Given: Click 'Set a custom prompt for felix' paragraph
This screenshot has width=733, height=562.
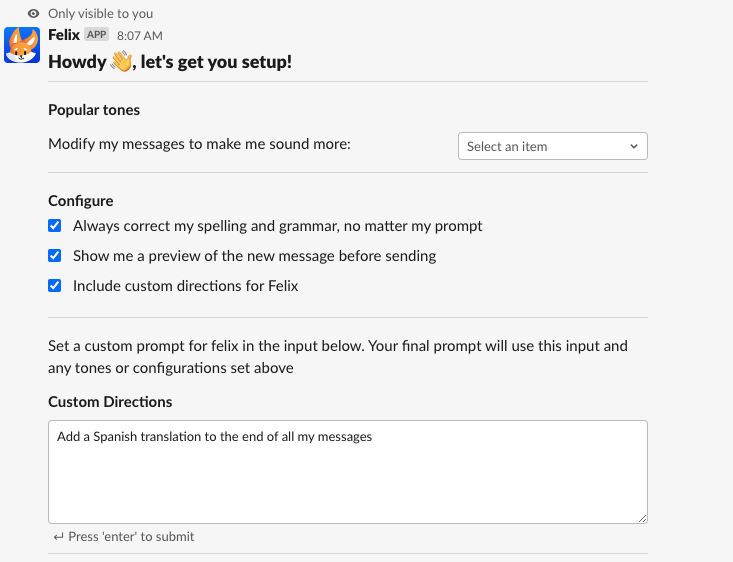Looking at the screenshot, I should (x=338, y=357).
